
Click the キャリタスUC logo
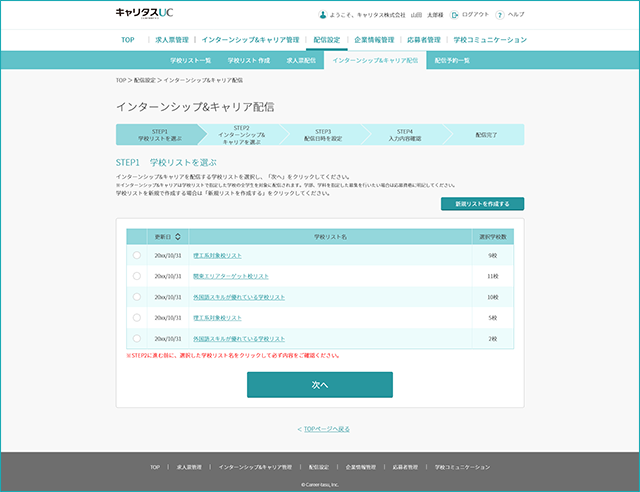pos(144,13)
